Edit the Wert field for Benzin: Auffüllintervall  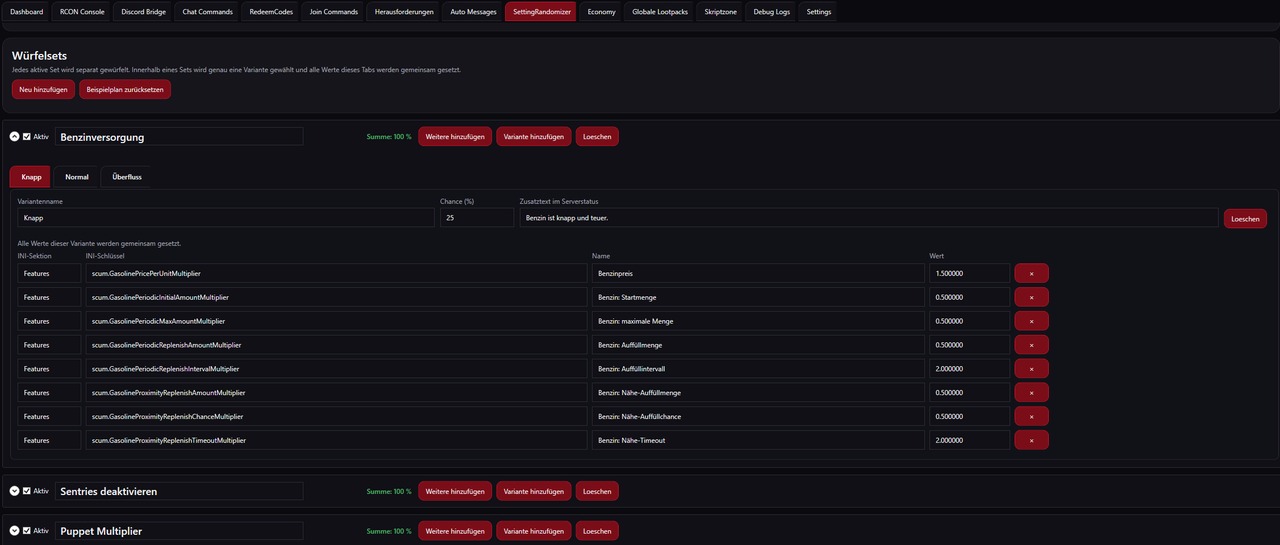click(969, 369)
